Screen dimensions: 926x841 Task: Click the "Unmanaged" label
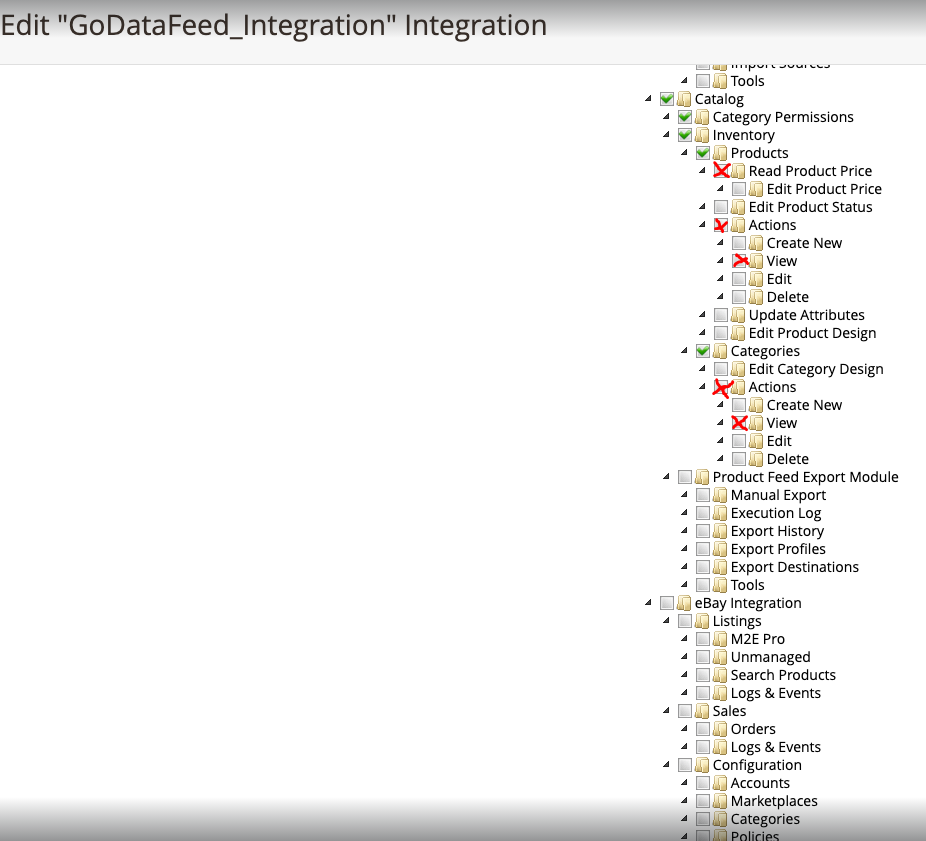click(771, 657)
